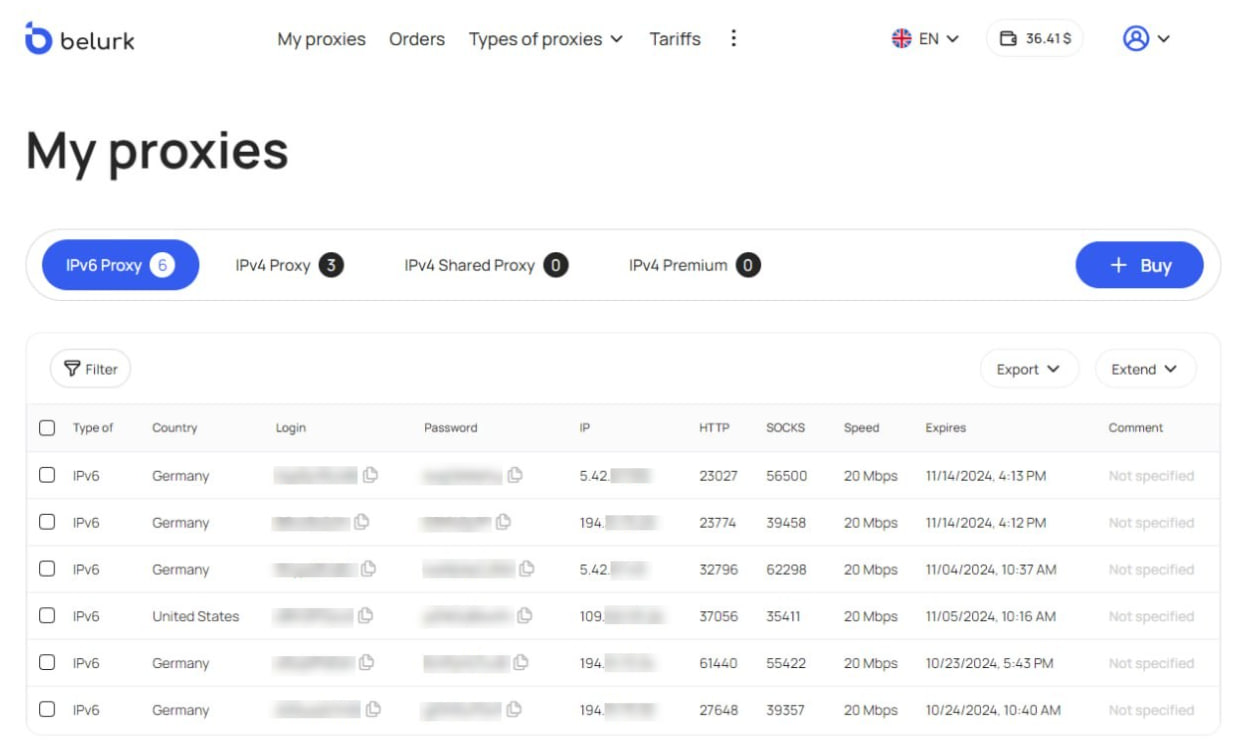Click the belurk logo icon
The image size is (1254, 749).
[38, 39]
